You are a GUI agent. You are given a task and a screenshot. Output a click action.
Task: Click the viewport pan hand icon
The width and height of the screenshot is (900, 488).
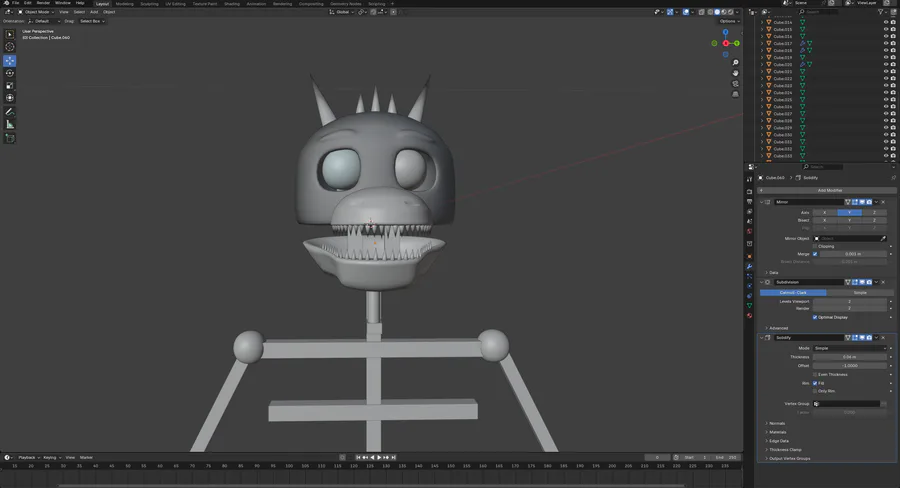(735, 73)
